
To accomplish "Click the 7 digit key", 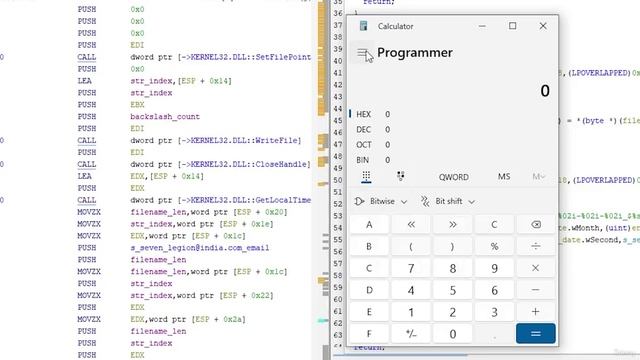I will (411, 268).
